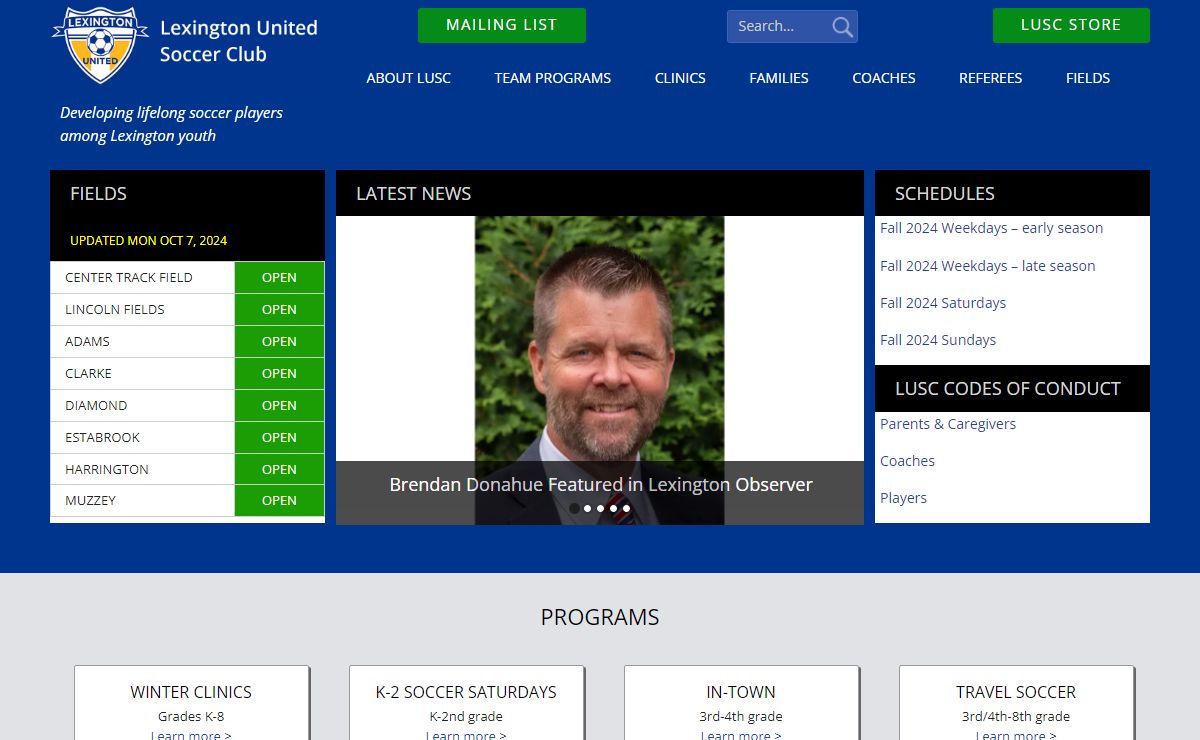Open the REFEREES menu

(990, 78)
